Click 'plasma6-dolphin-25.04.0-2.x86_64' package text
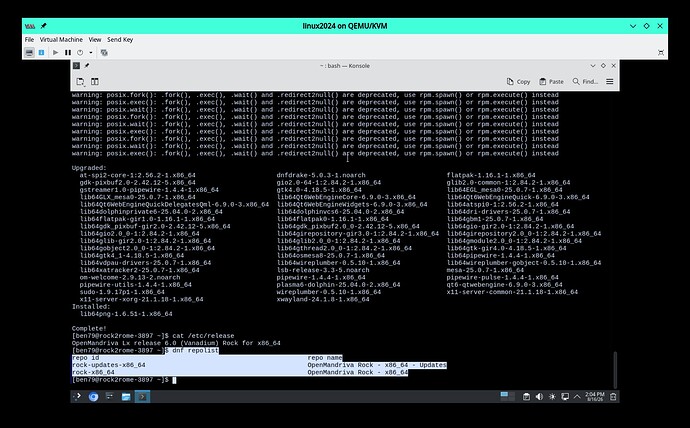 pos(338,285)
